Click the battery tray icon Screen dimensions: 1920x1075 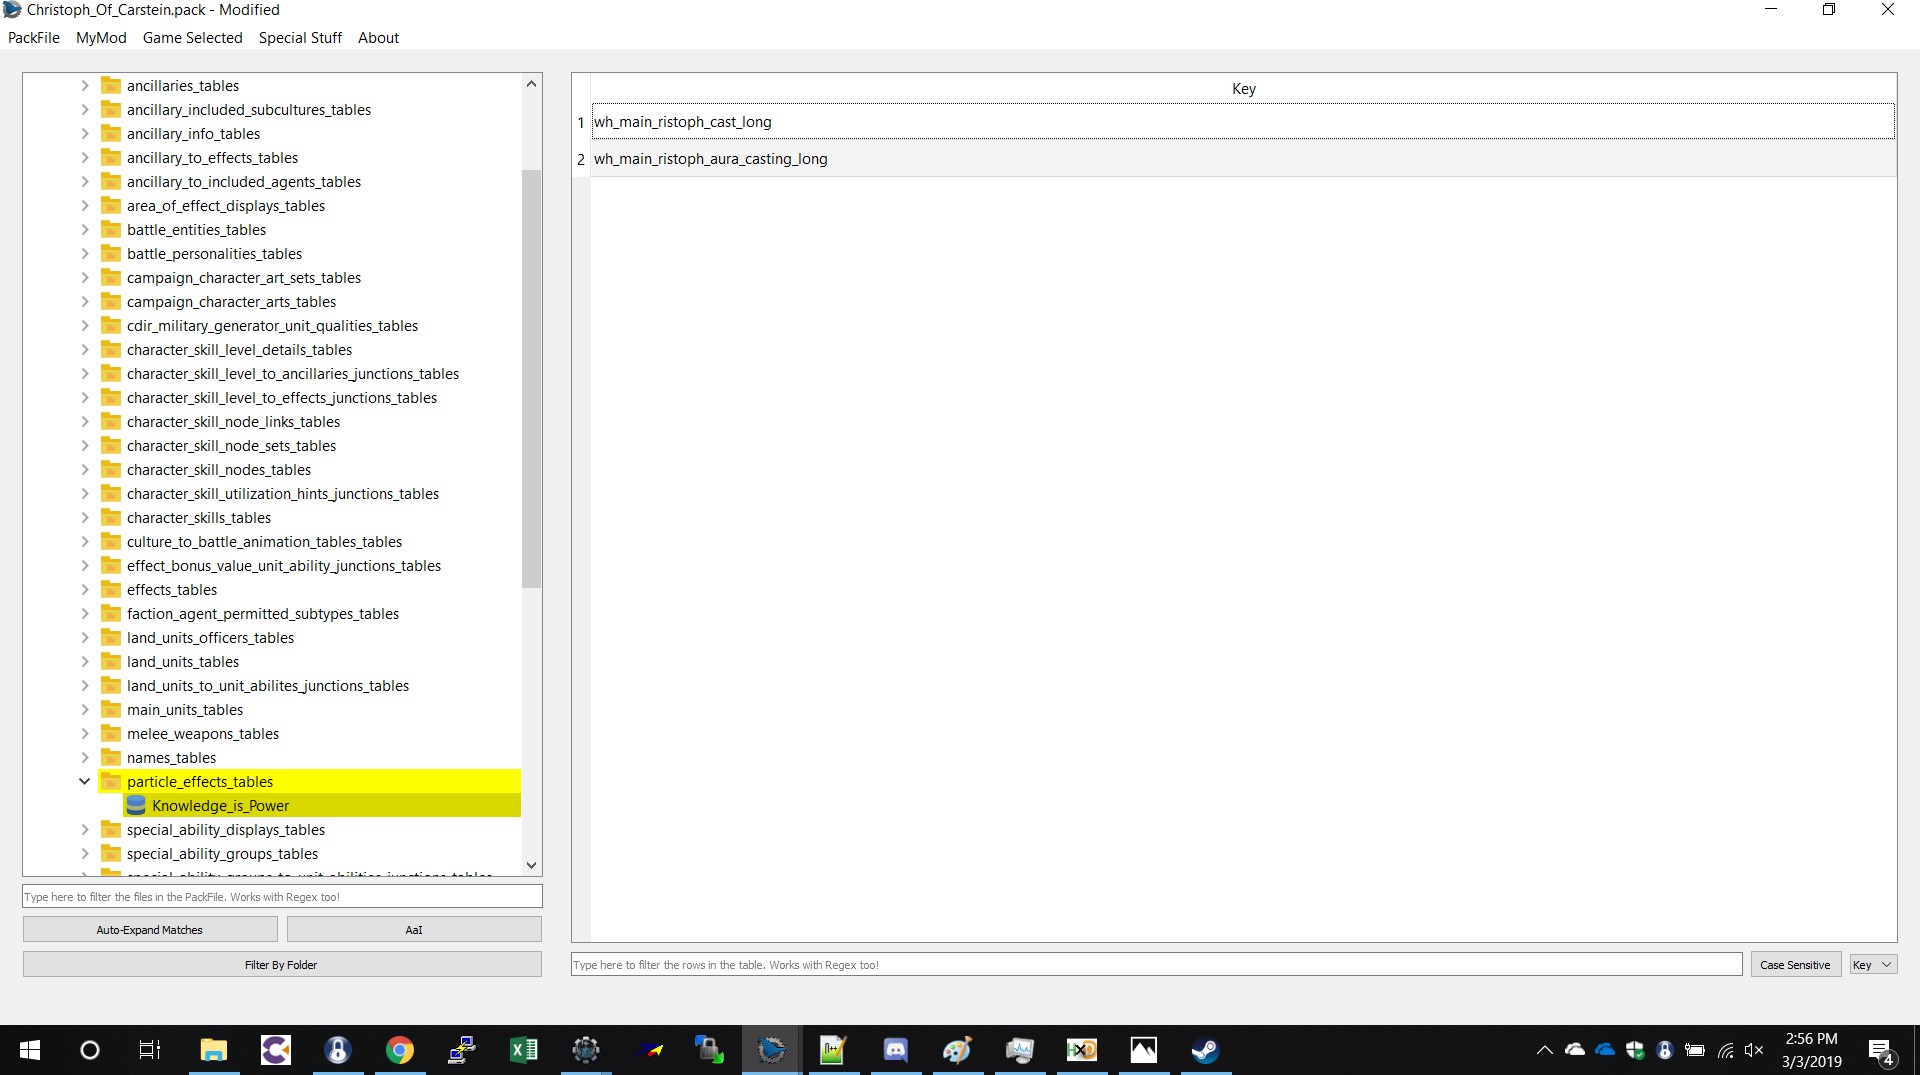point(1695,1050)
